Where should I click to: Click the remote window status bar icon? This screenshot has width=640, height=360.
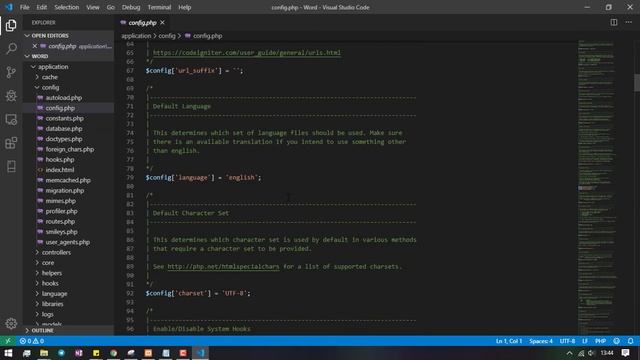coord(8,341)
